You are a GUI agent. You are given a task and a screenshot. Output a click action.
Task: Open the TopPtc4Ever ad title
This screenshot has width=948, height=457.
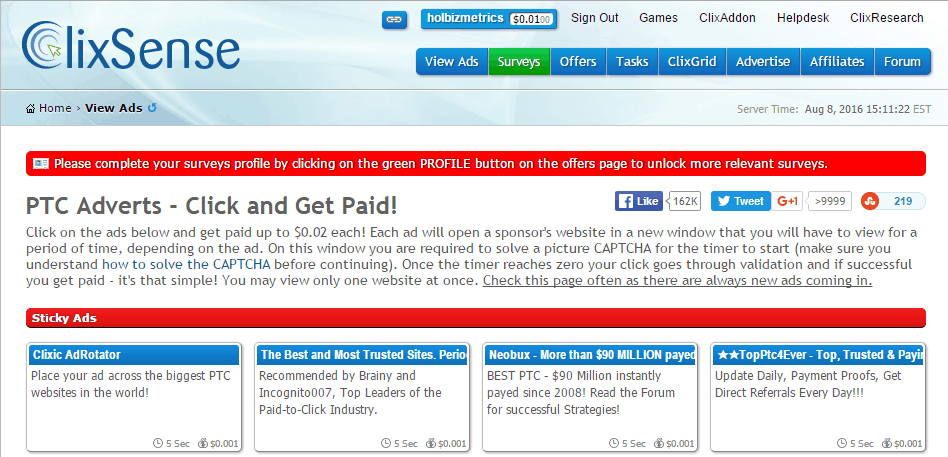[x=819, y=355]
